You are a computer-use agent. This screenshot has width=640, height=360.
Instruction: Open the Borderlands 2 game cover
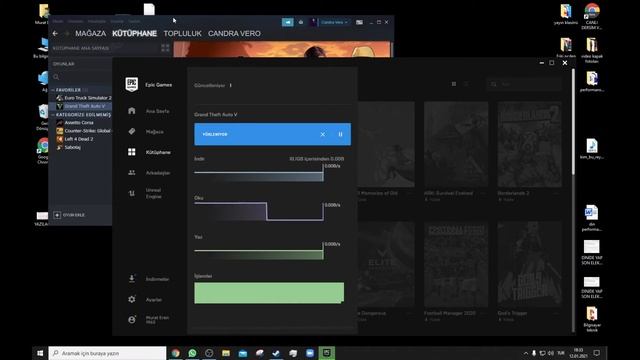point(529,144)
